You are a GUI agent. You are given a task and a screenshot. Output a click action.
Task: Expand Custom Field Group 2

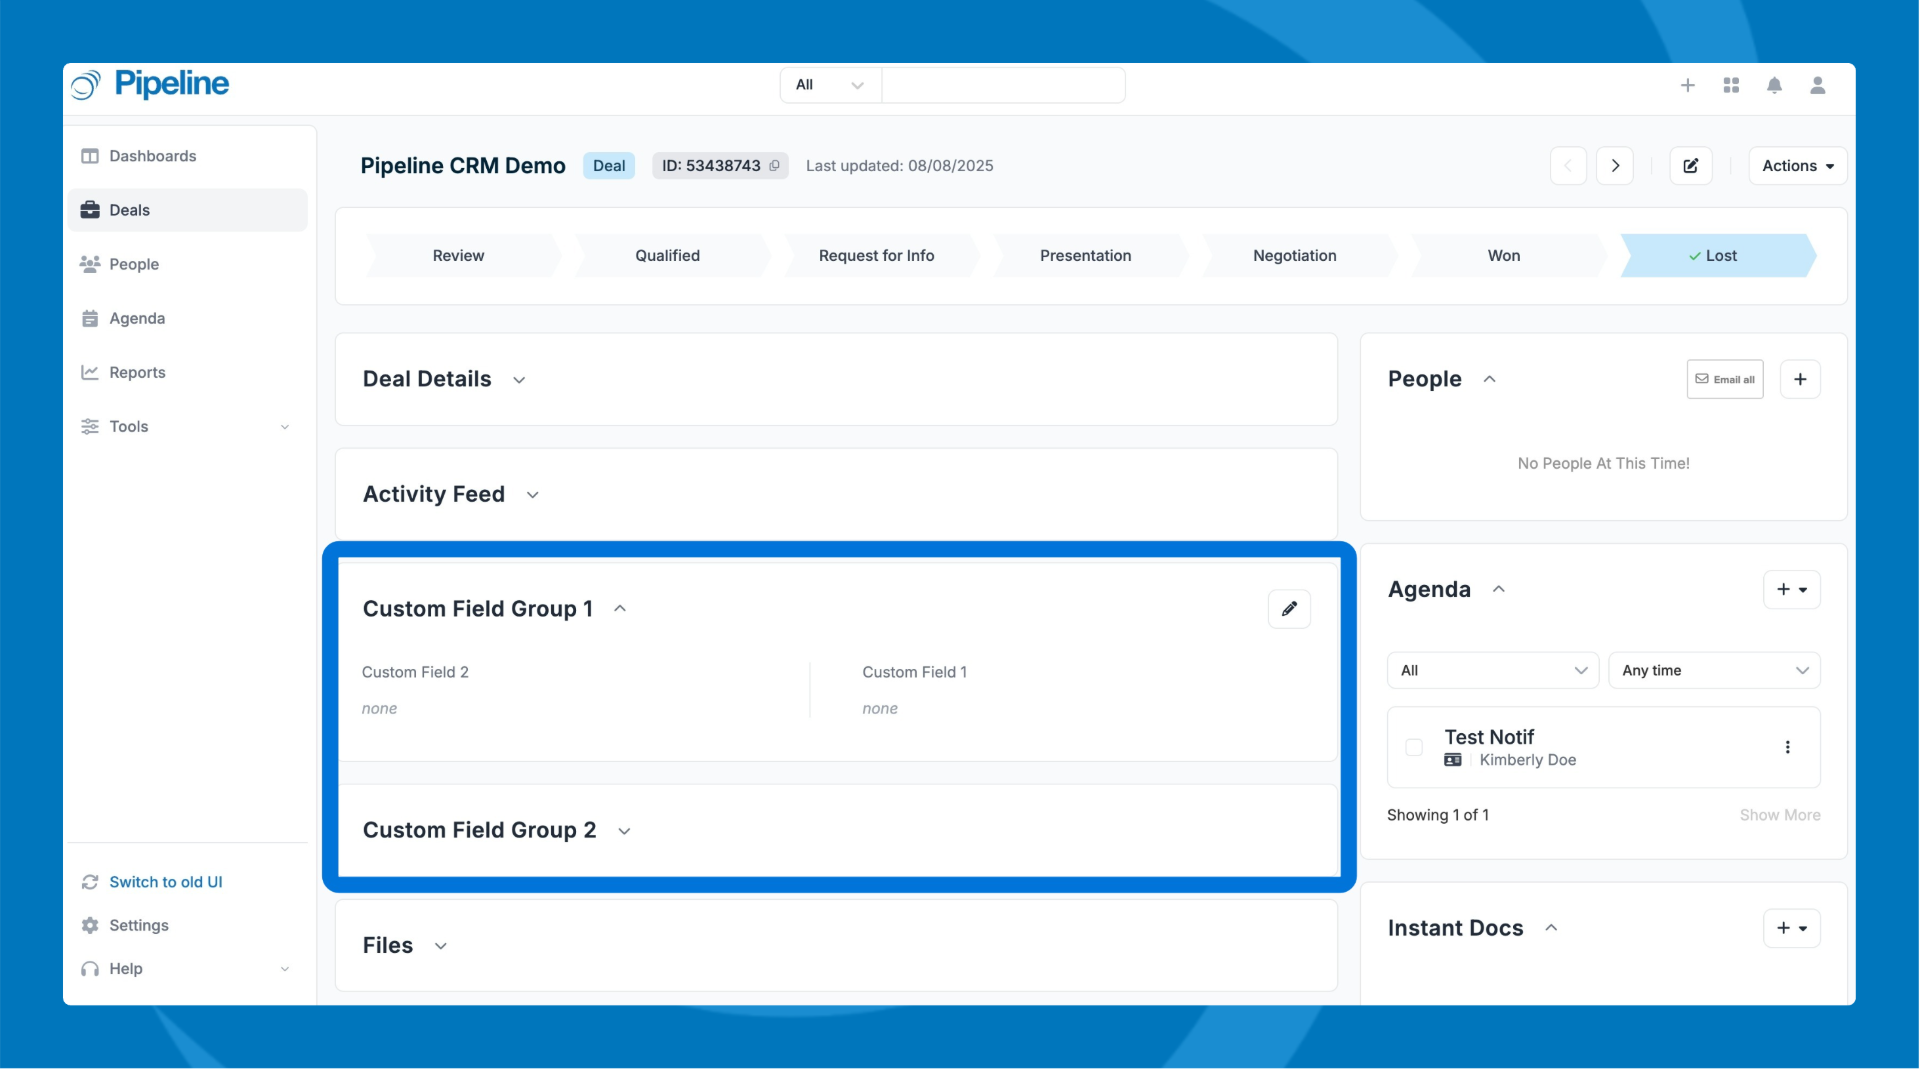624,831
